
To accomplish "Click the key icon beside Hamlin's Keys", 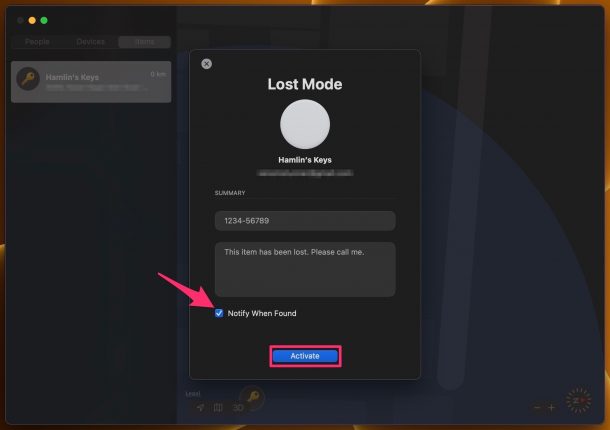I will (28, 79).
